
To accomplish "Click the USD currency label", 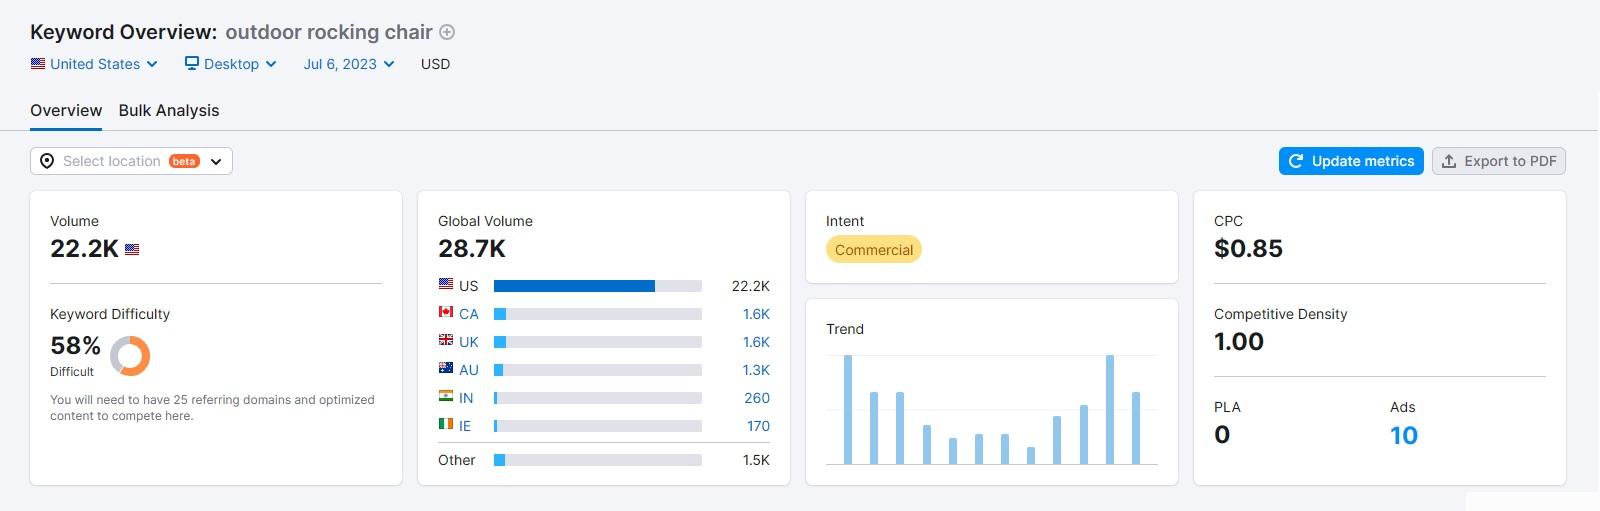I will point(435,64).
